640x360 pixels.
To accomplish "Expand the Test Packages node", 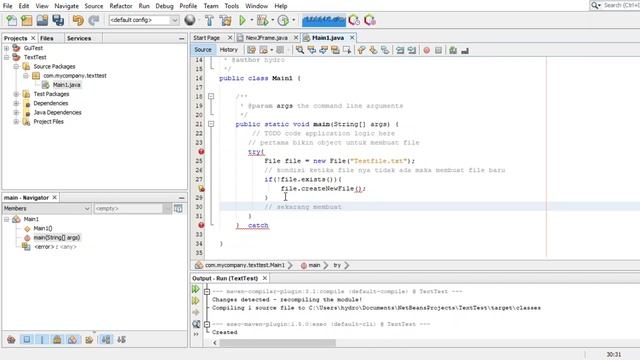I will 16,94.
